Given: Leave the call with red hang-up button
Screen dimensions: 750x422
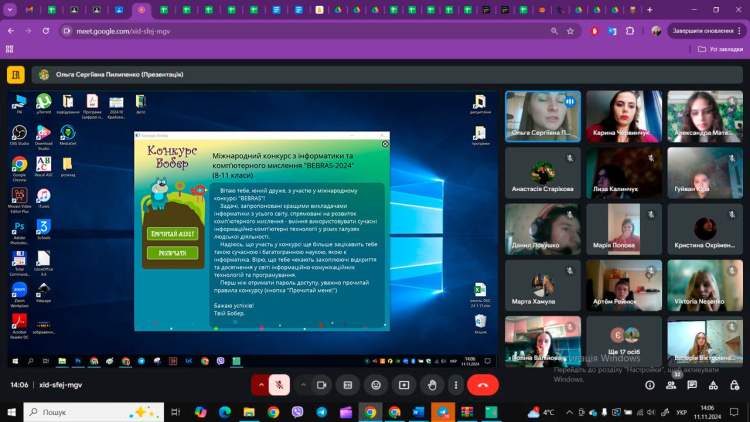Looking at the screenshot, I should point(483,385).
